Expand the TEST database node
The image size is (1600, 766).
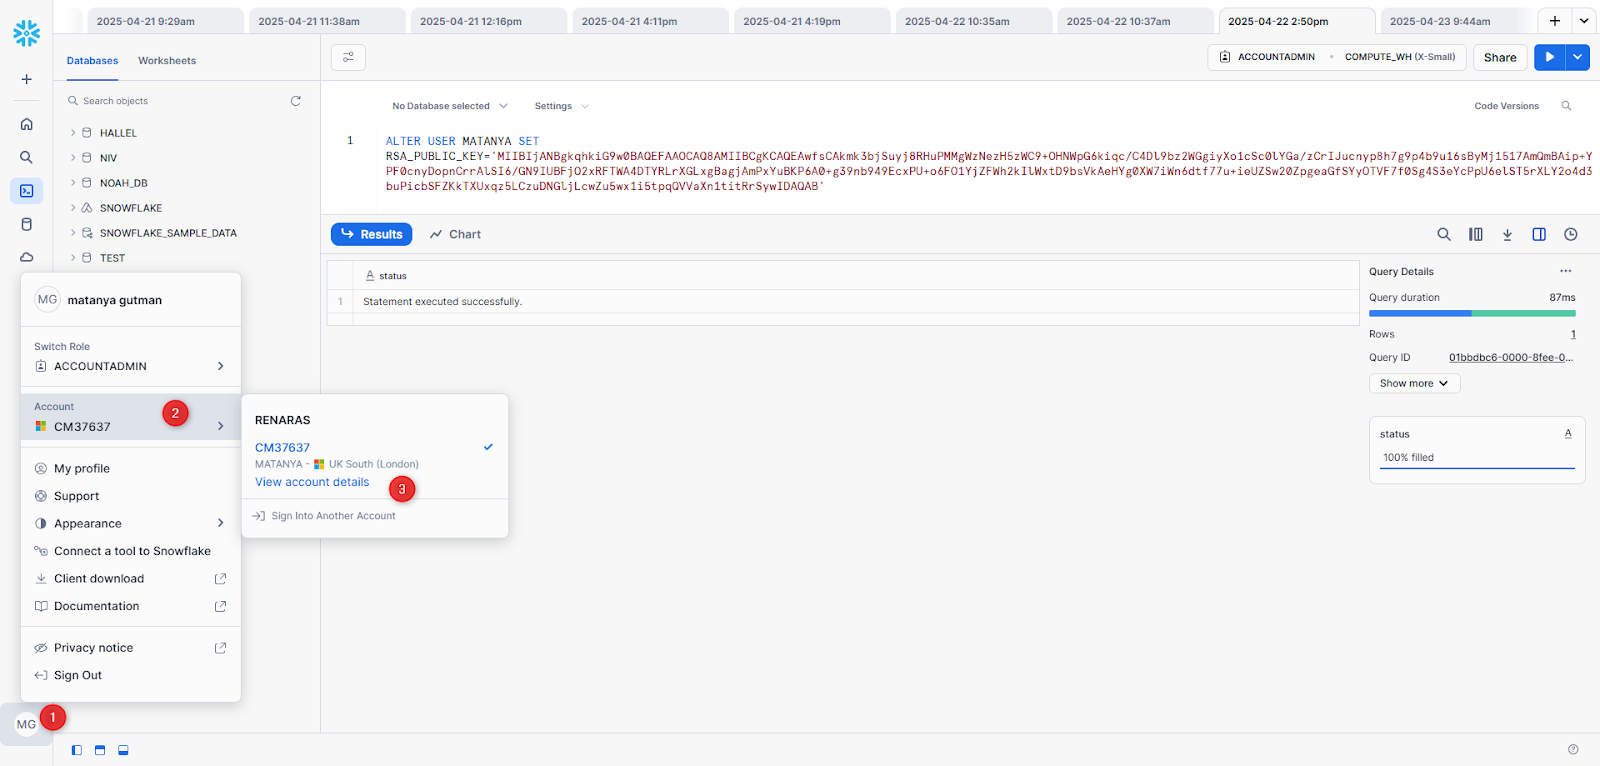(73, 258)
